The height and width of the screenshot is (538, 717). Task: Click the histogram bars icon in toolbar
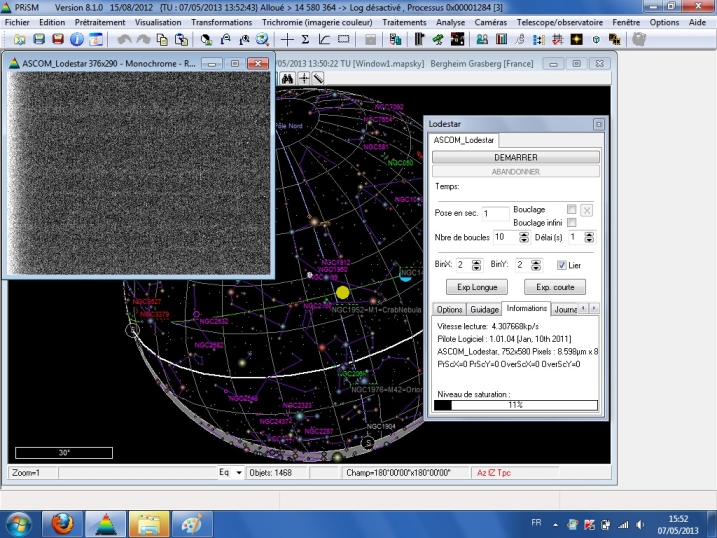point(502,39)
